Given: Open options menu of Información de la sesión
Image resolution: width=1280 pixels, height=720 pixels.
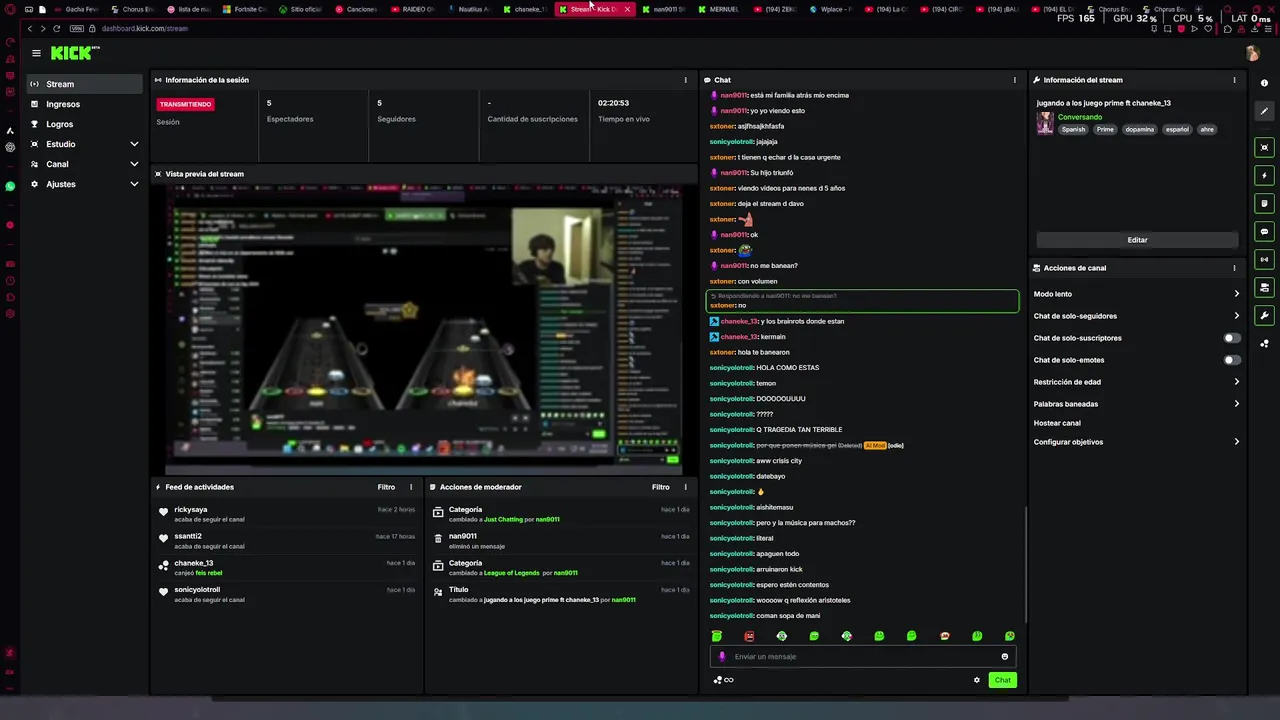Looking at the screenshot, I should coord(685,80).
